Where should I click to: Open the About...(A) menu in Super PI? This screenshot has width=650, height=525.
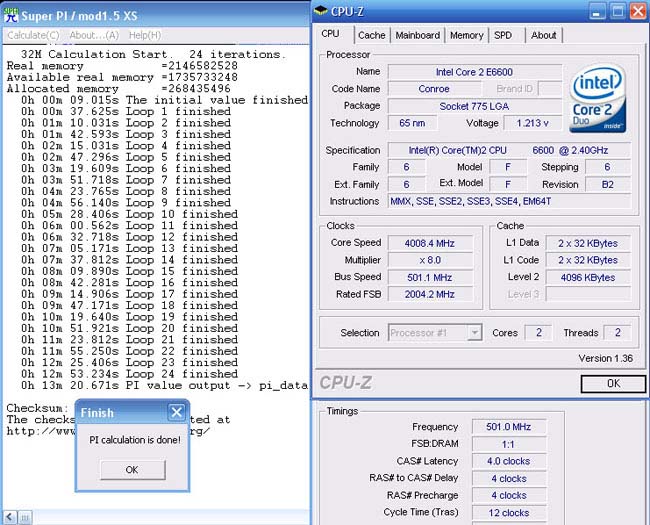tap(94, 35)
